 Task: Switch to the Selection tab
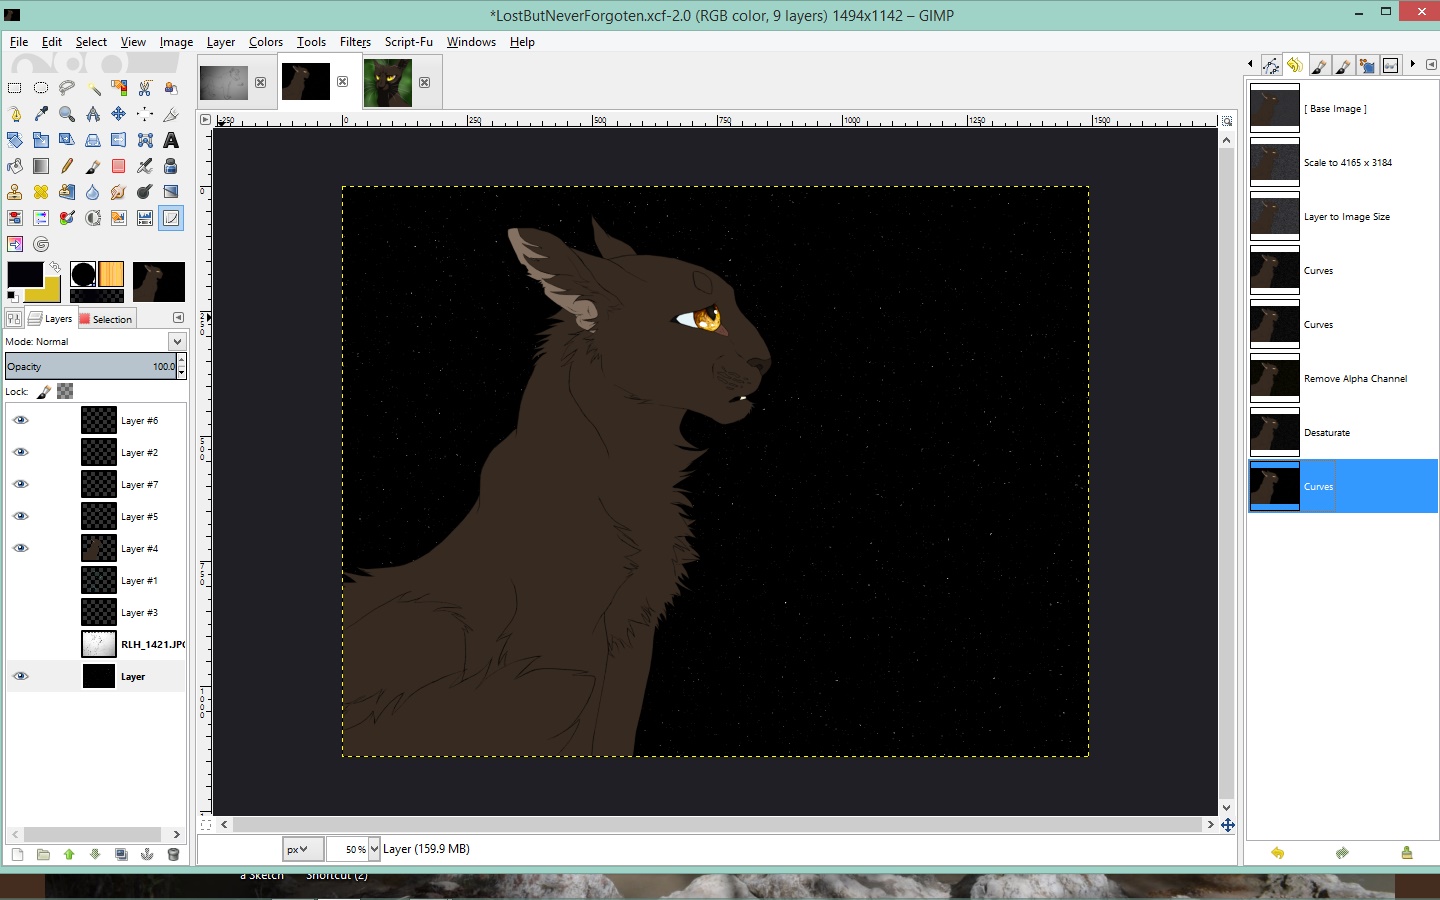pos(106,319)
